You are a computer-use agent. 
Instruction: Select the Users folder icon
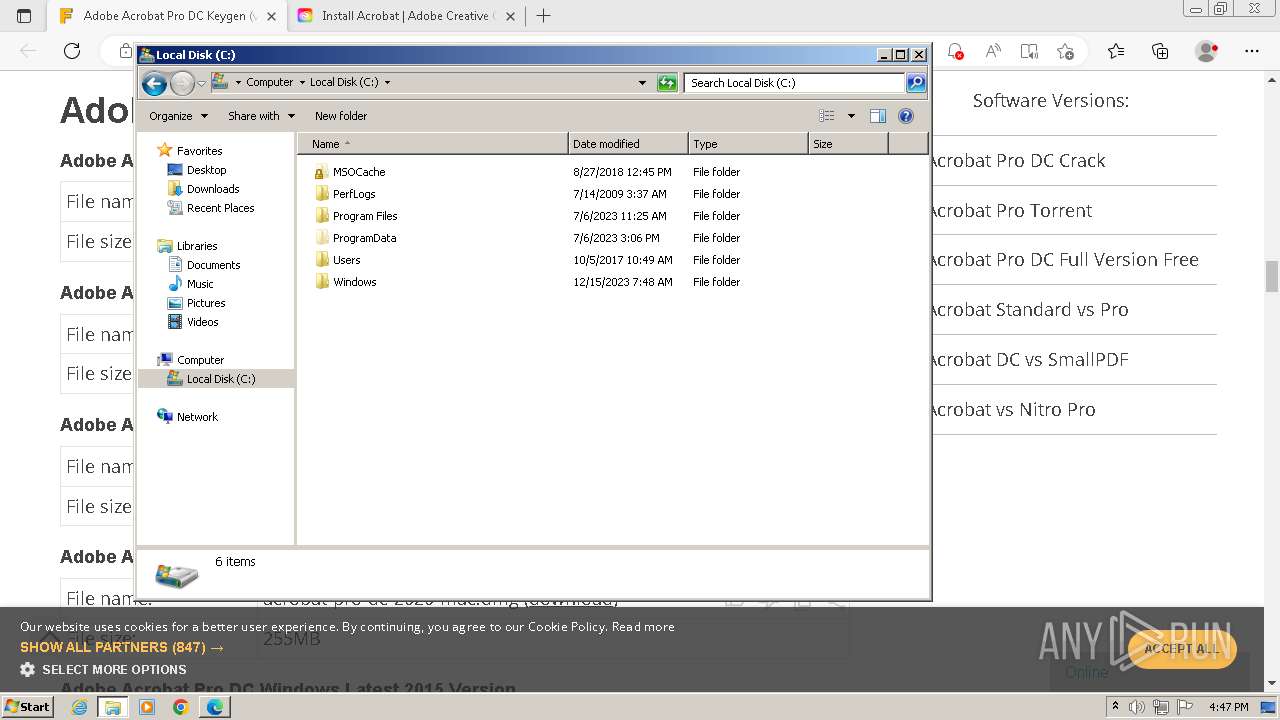click(321, 260)
